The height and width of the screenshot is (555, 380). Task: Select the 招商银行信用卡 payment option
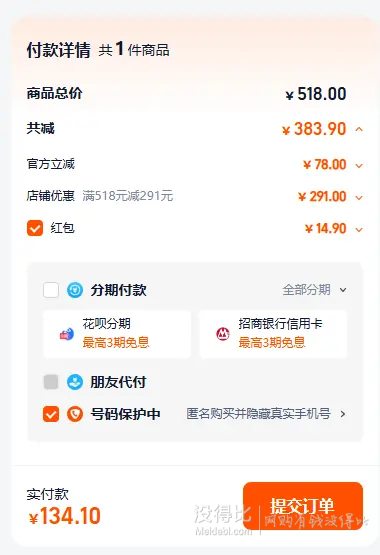pos(273,334)
